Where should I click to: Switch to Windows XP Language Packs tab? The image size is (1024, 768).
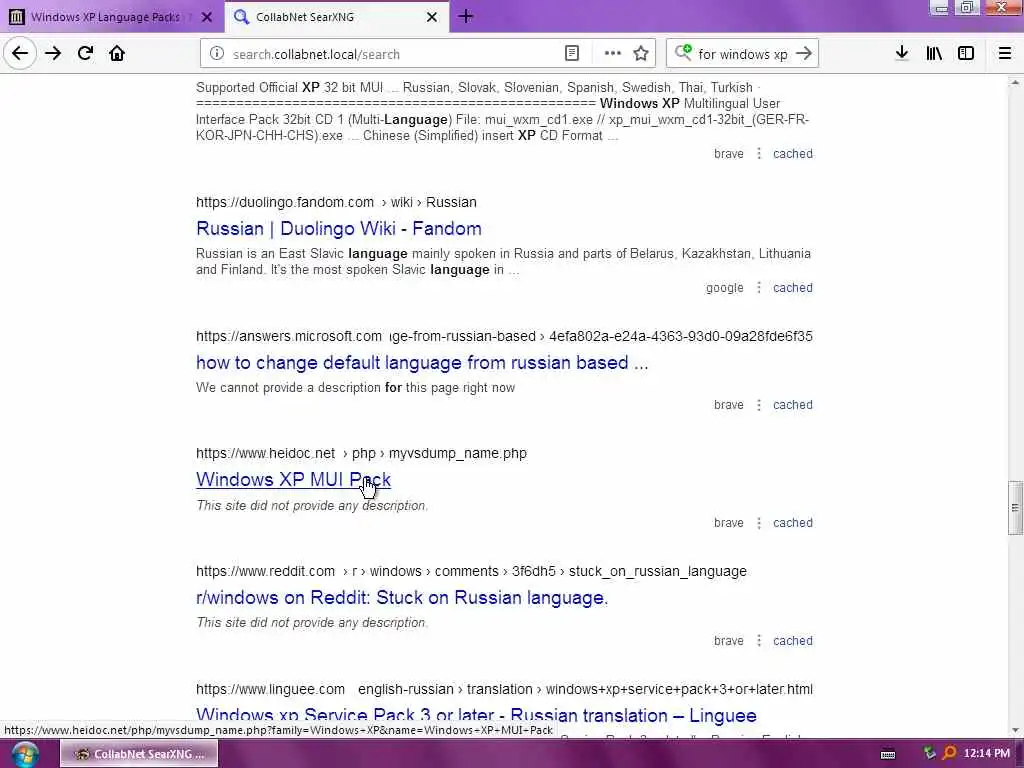tap(104, 17)
